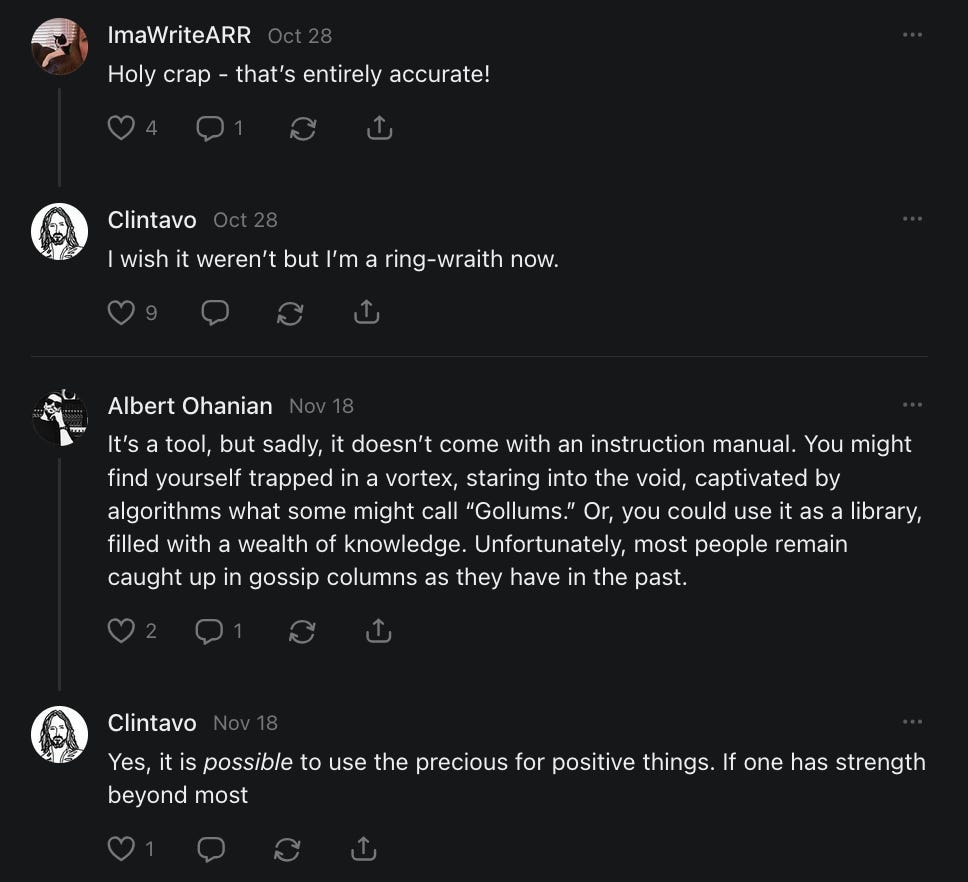Open options menu on Clintavo's Nov 18 reply
This screenshot has width=968, height=882.
pyautogui.click(x=912, y=721)
